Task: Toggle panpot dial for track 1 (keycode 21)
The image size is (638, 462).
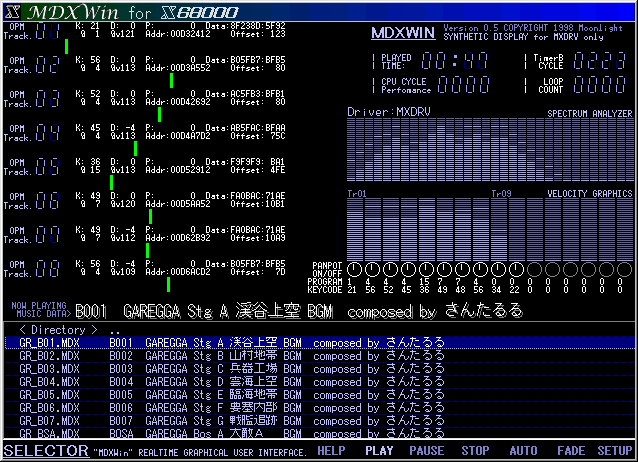Action: (x=354, y=269)
